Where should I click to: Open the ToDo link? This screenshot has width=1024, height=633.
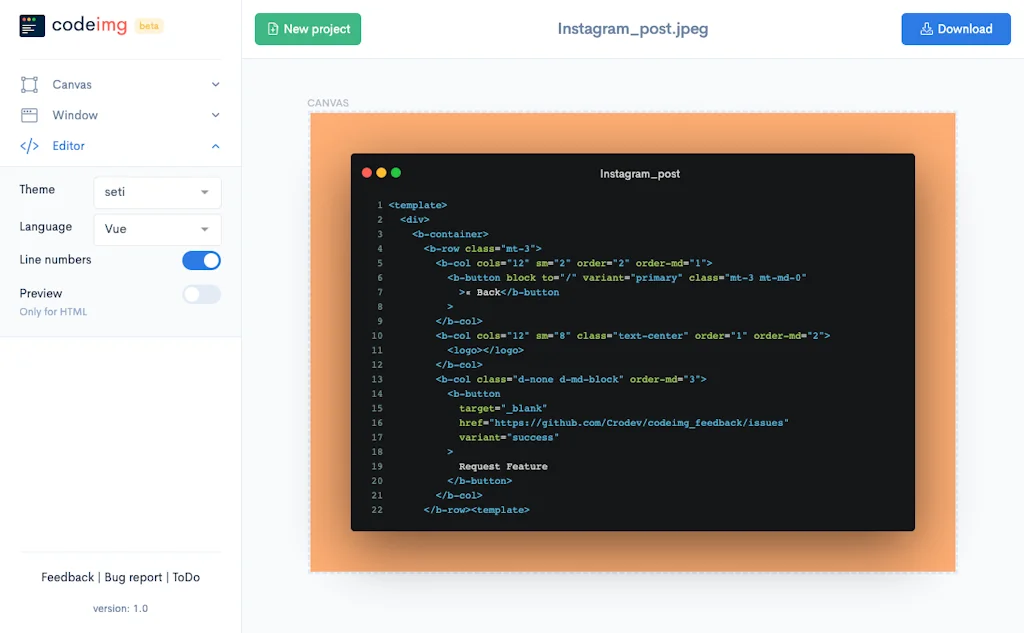click(x=186, y=577)
